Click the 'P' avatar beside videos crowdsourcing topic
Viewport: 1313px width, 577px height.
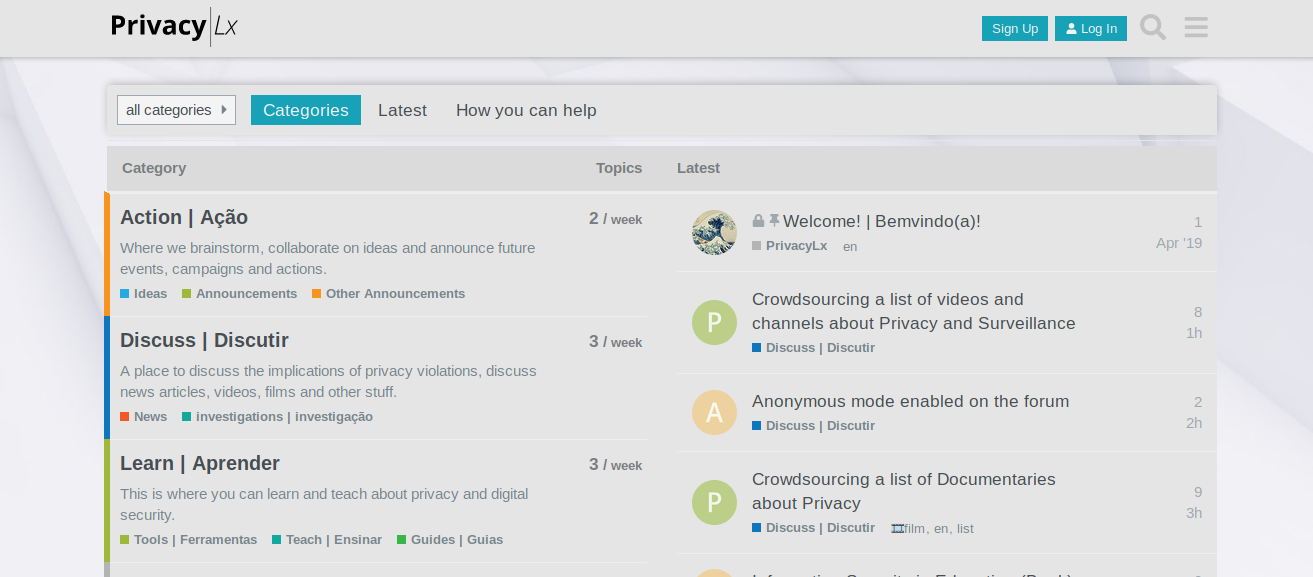pos(714,323)
